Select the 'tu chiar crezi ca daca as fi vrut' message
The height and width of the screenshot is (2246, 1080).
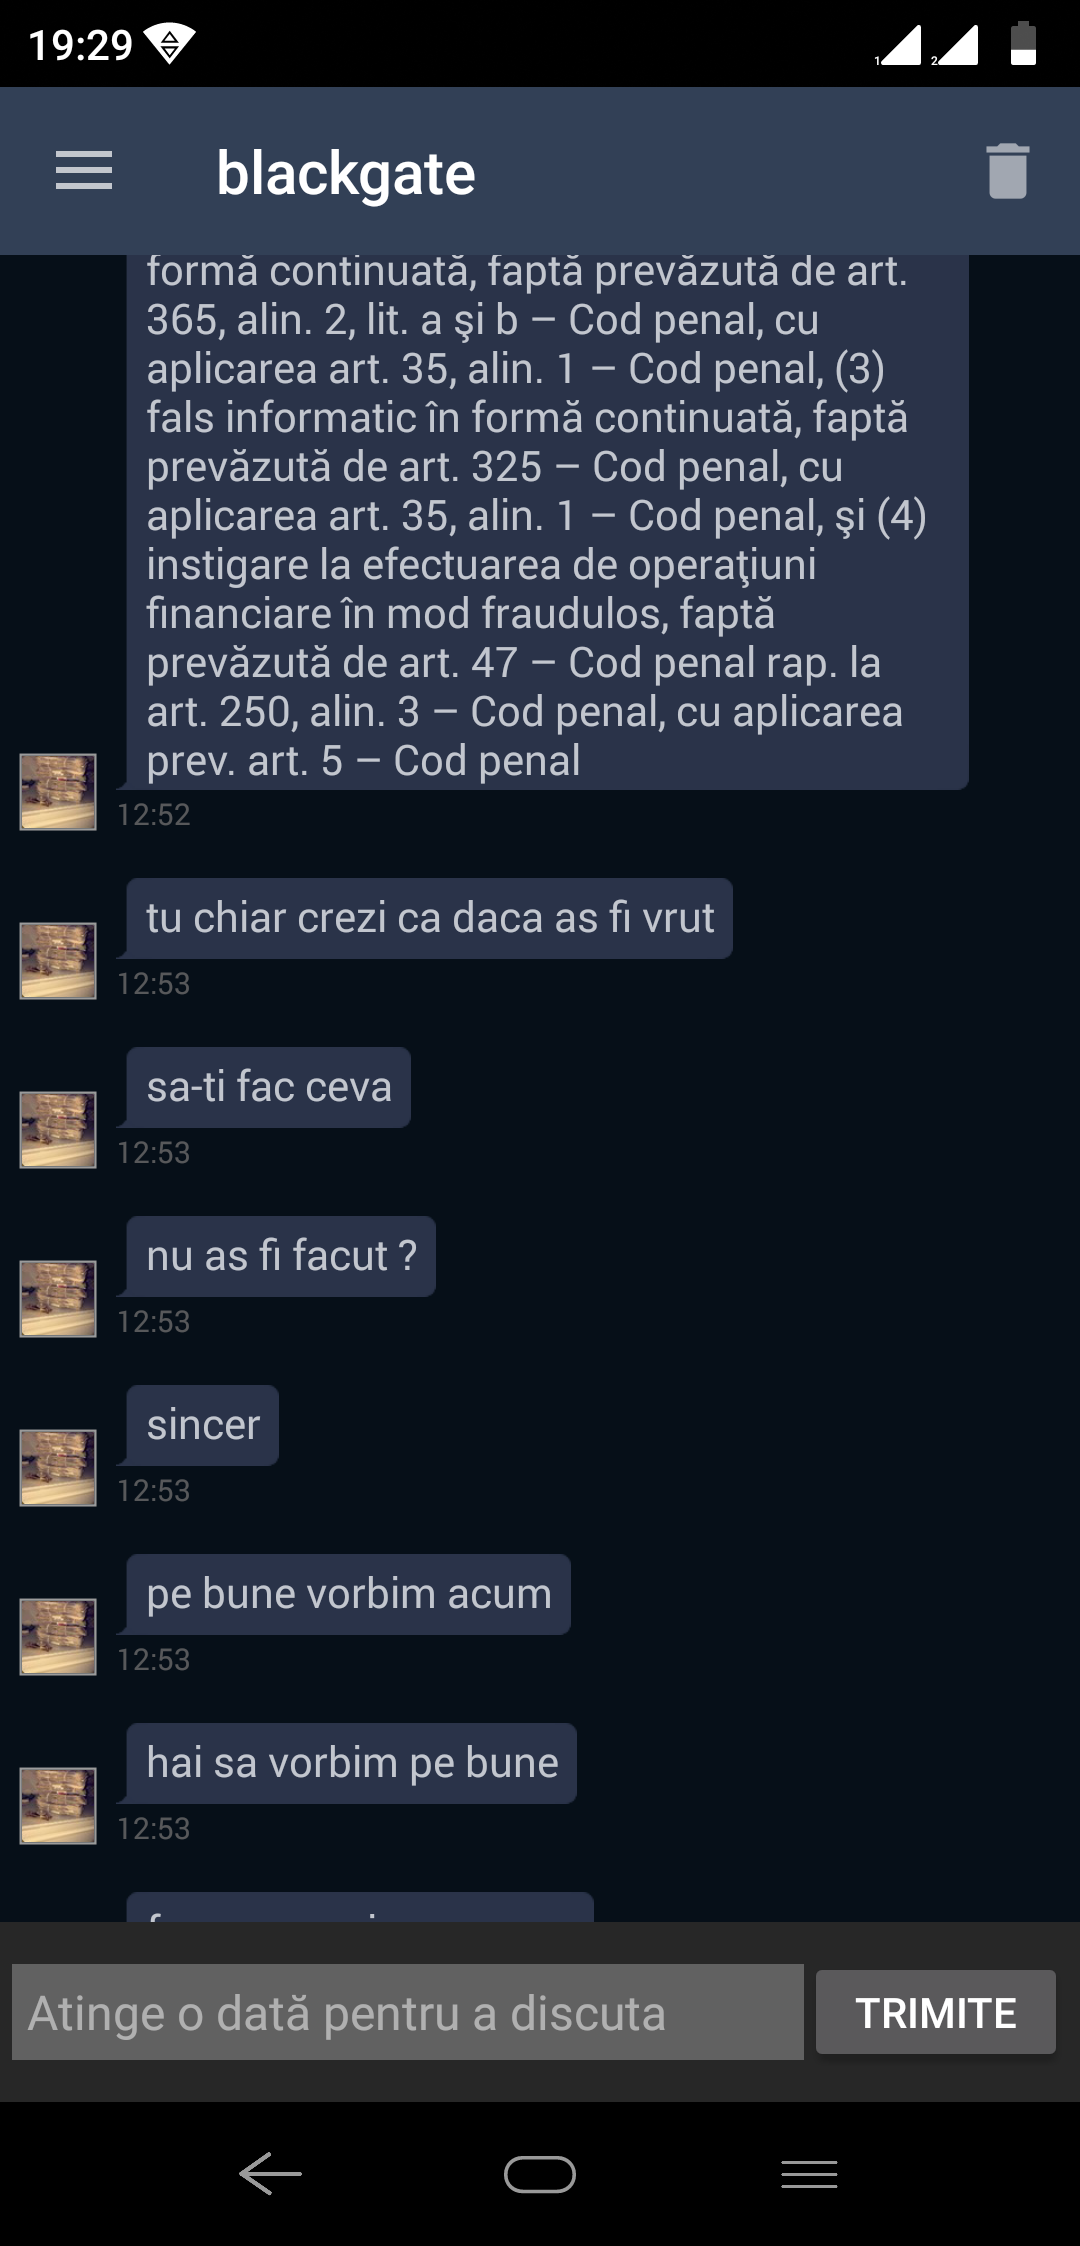click(430, 918)
